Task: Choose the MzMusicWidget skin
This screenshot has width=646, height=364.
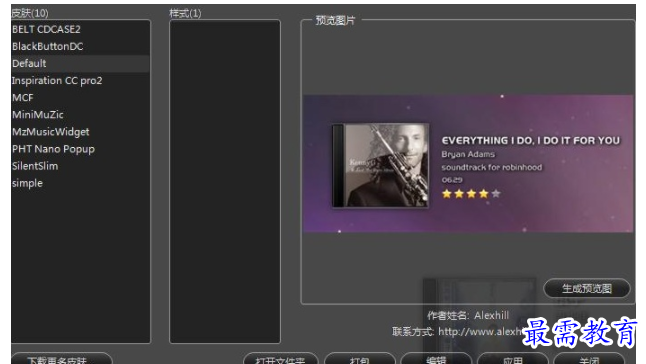Action: click(80, 132)
